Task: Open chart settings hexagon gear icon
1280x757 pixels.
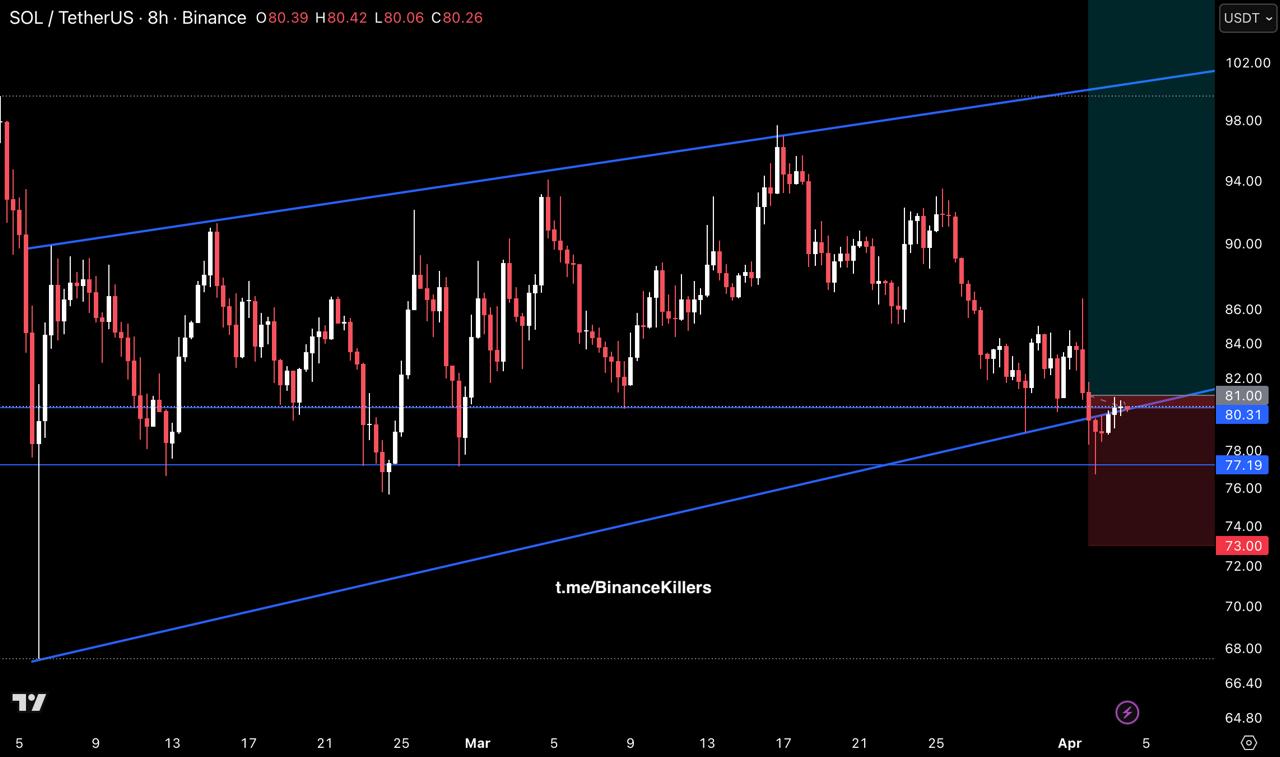Action: pos(1248,742)
